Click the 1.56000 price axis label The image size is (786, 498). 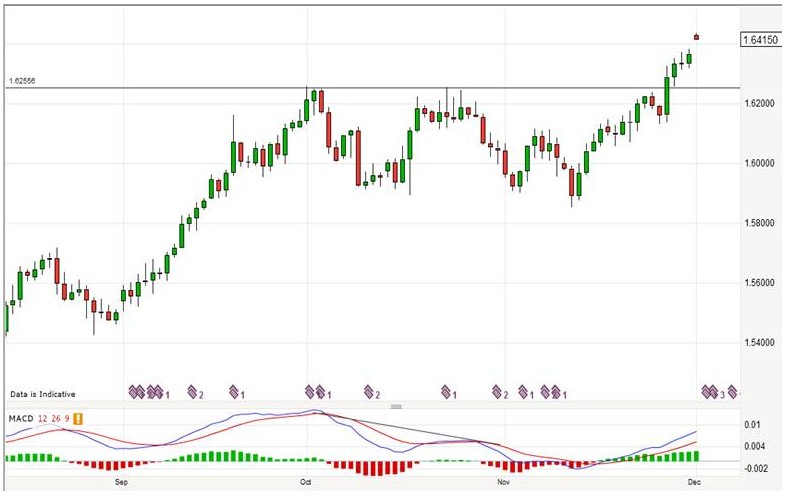759,283
